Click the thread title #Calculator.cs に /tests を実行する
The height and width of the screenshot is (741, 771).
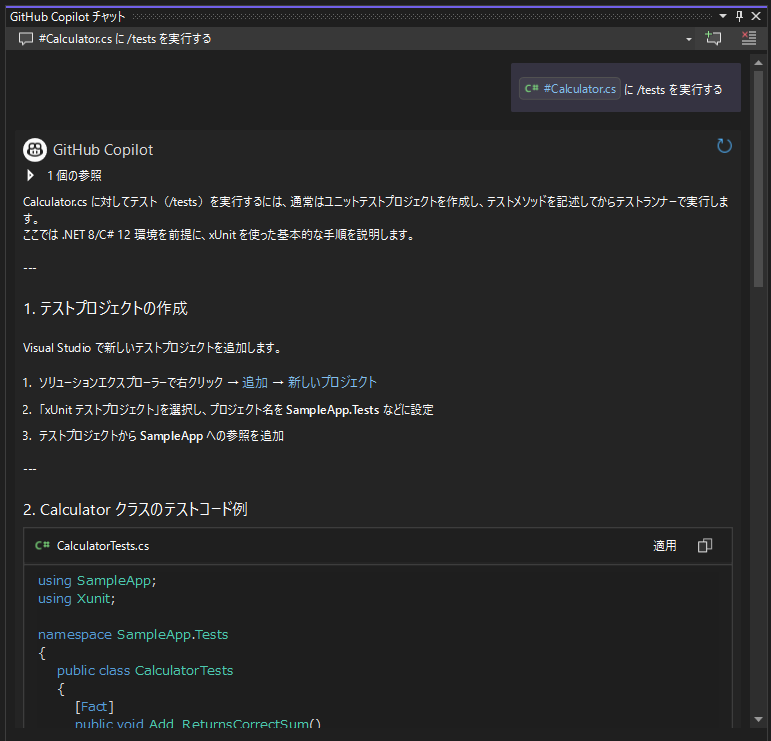pyautogui.click(x=125, y=39)
